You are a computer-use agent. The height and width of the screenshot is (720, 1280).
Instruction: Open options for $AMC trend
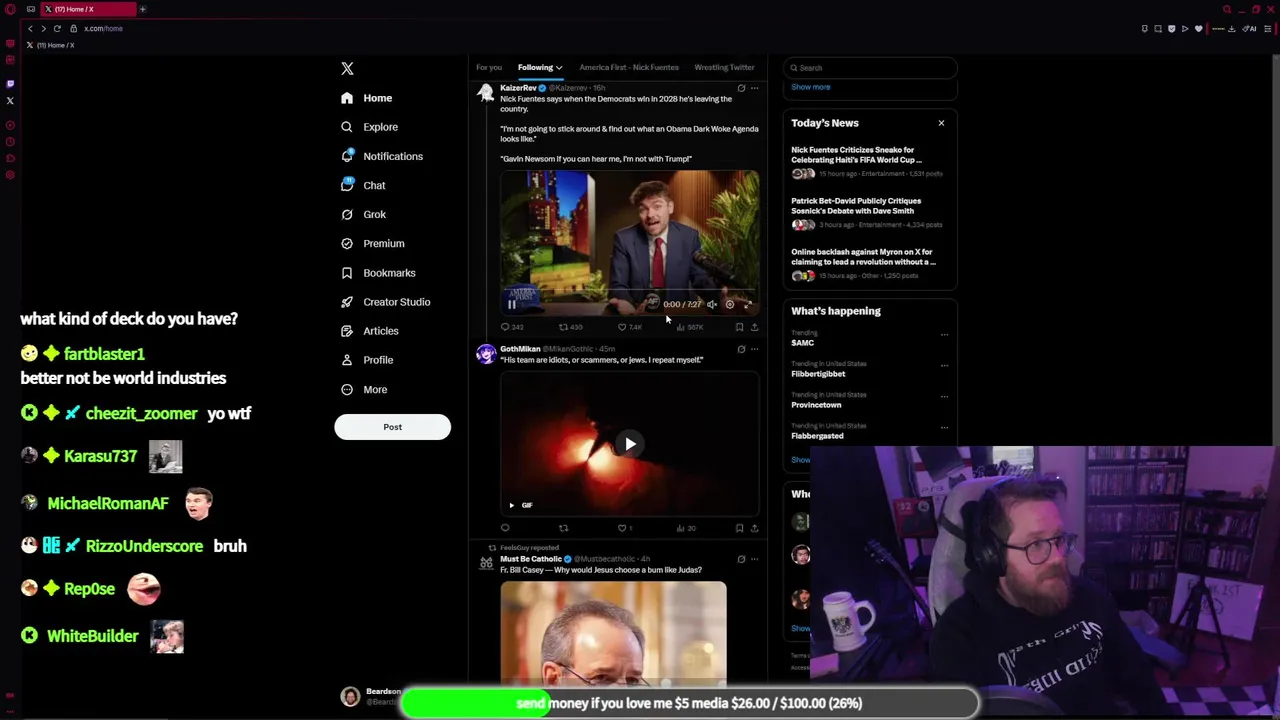[944, 335]
